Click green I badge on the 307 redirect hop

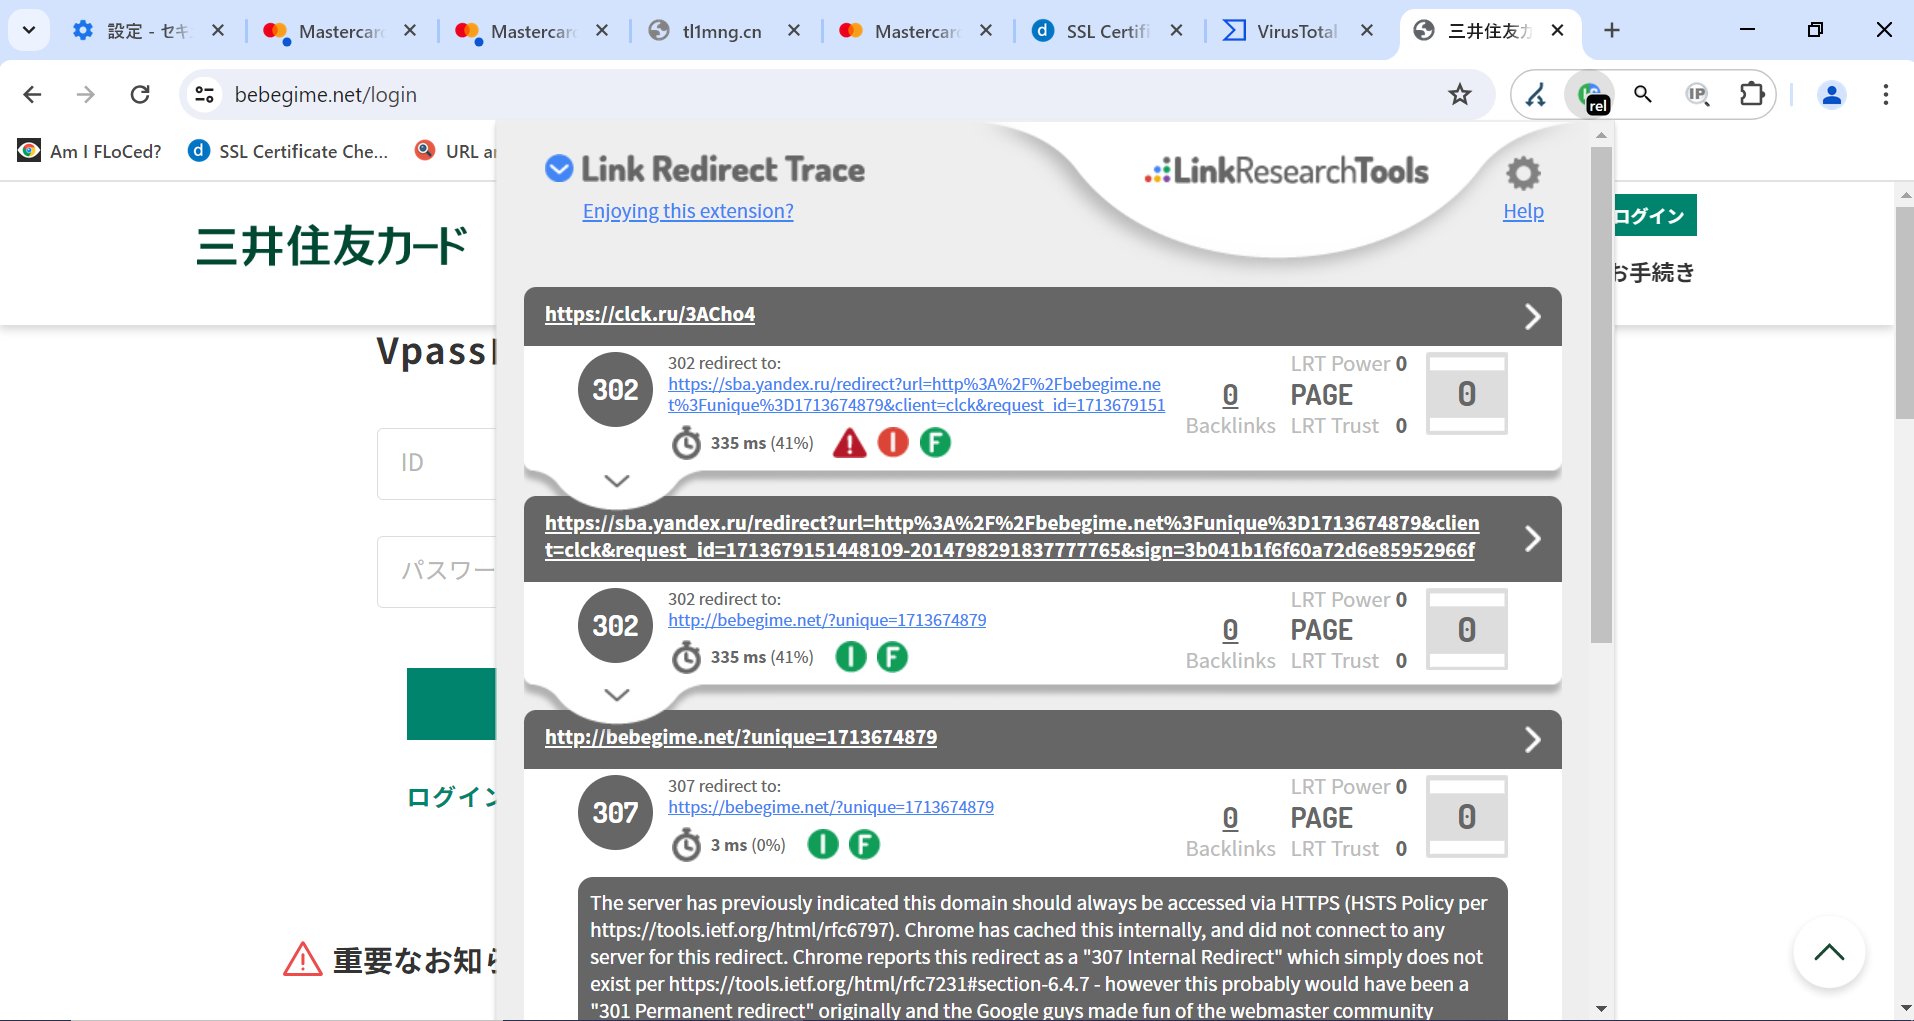tap(823, 845)
